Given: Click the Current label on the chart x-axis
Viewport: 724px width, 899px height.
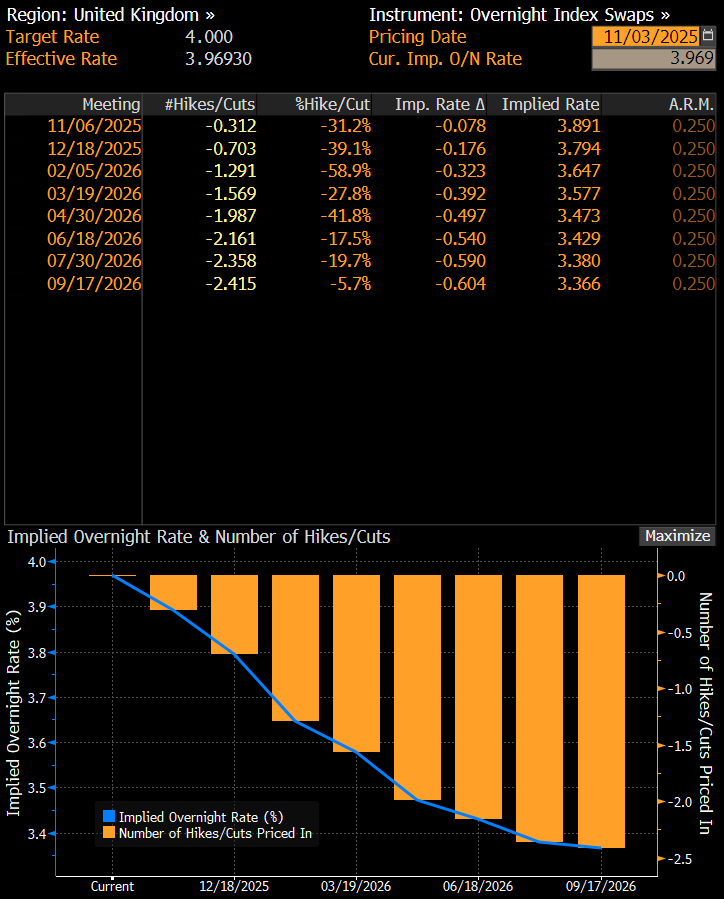Looking at the screenshot, I should pos(112,886).
